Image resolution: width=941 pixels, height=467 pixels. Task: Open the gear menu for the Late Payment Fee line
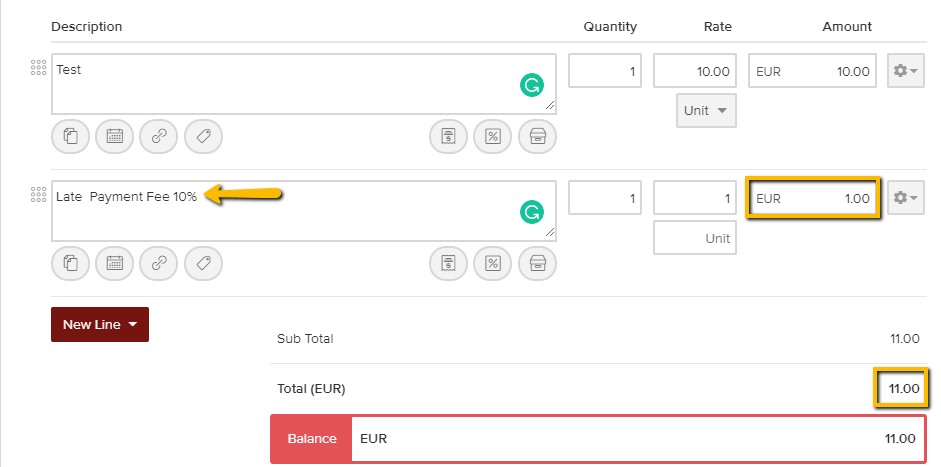click(x=906, y=198)
